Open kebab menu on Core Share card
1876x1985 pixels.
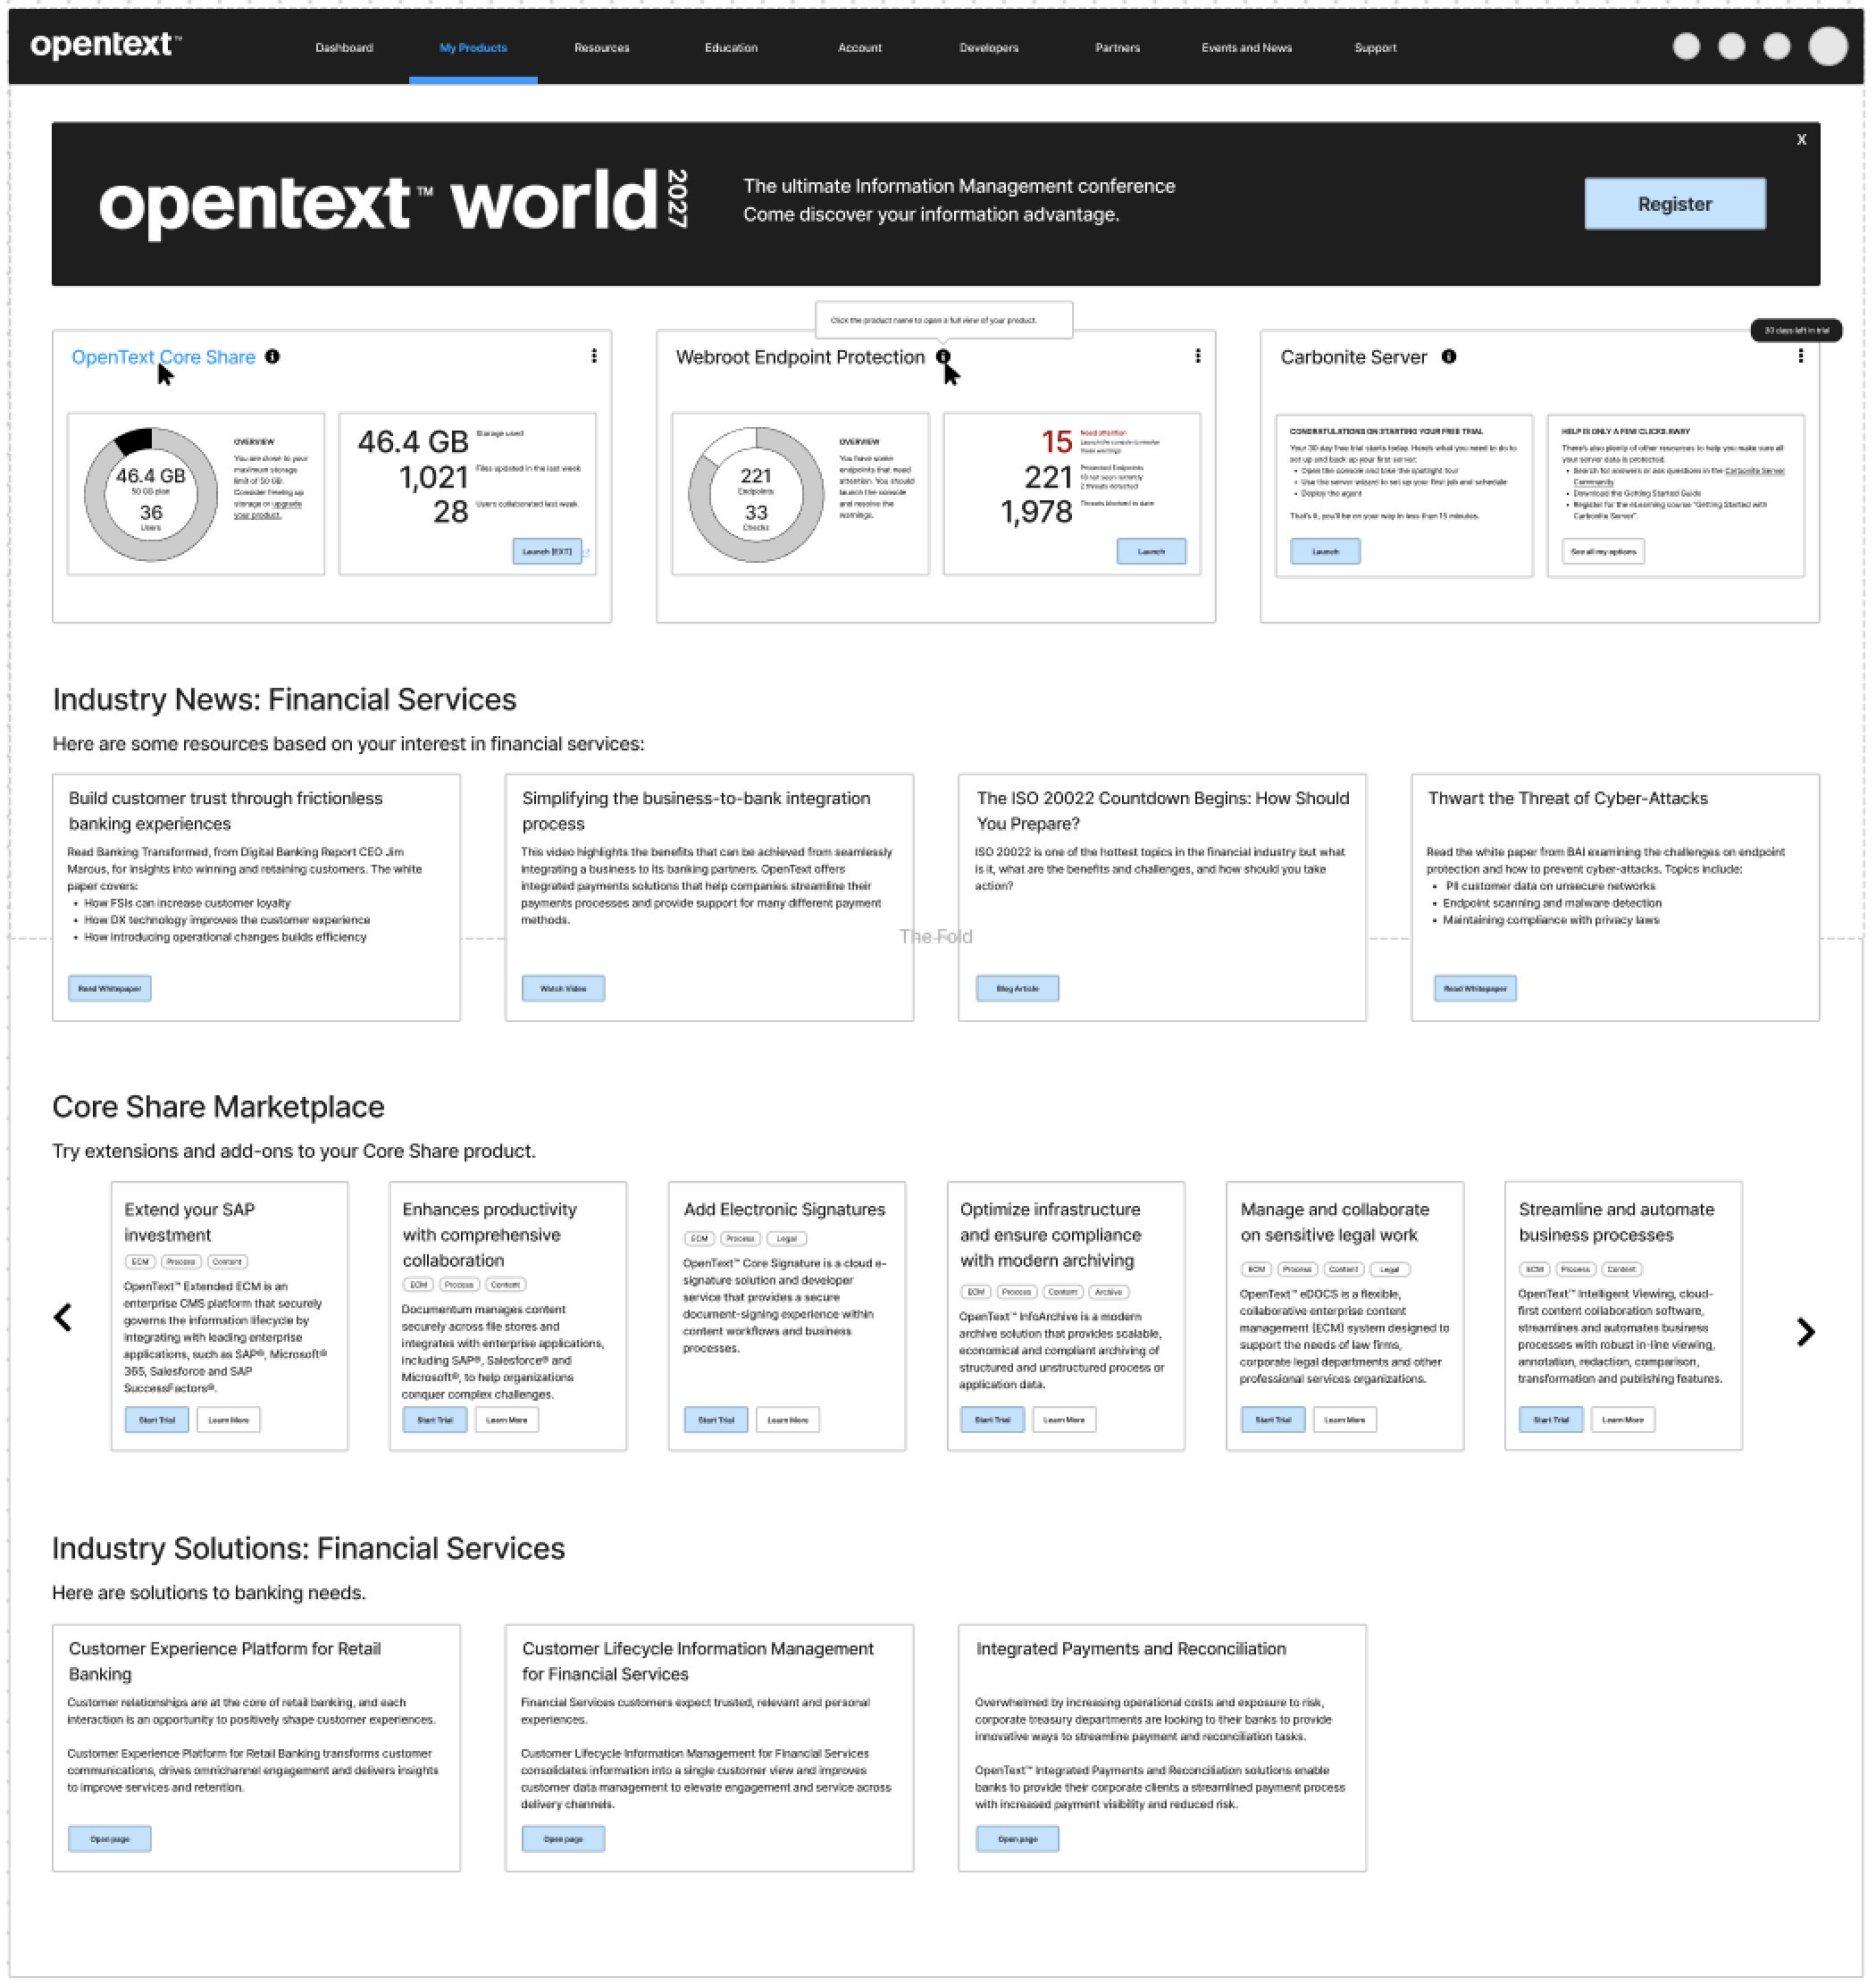point(594,356)
